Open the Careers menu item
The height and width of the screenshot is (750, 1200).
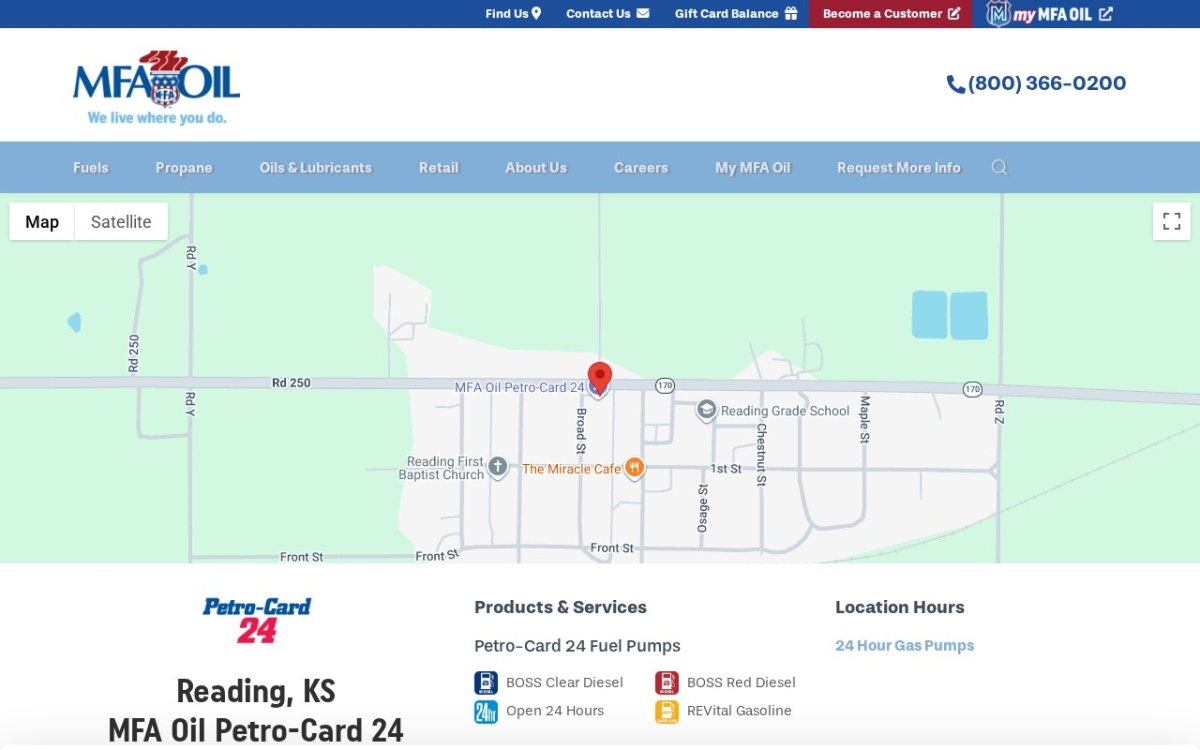click(x=641, y=167)
